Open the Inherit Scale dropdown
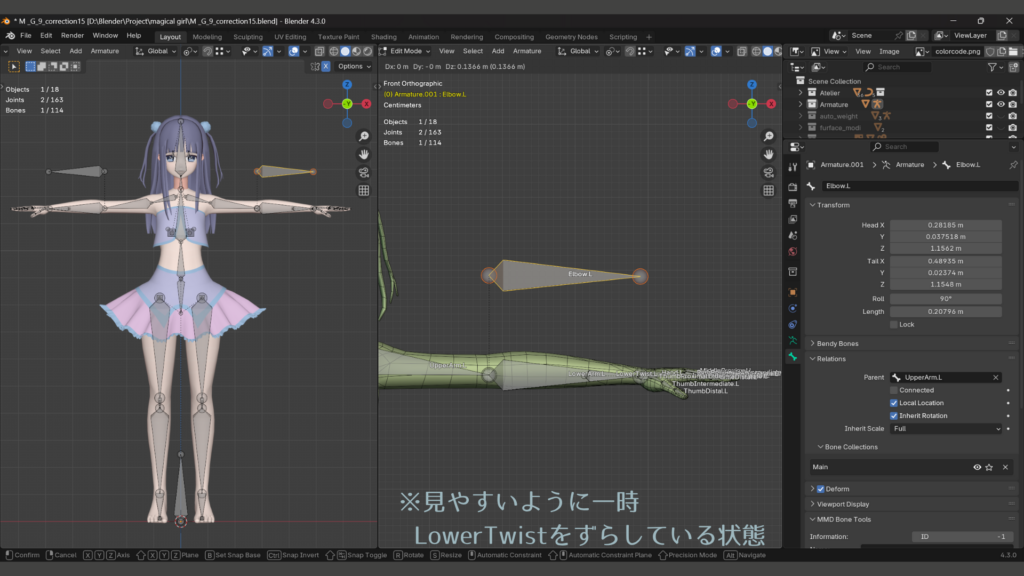This screenshot has height=576, width=1024. click(x=946, y=429)
